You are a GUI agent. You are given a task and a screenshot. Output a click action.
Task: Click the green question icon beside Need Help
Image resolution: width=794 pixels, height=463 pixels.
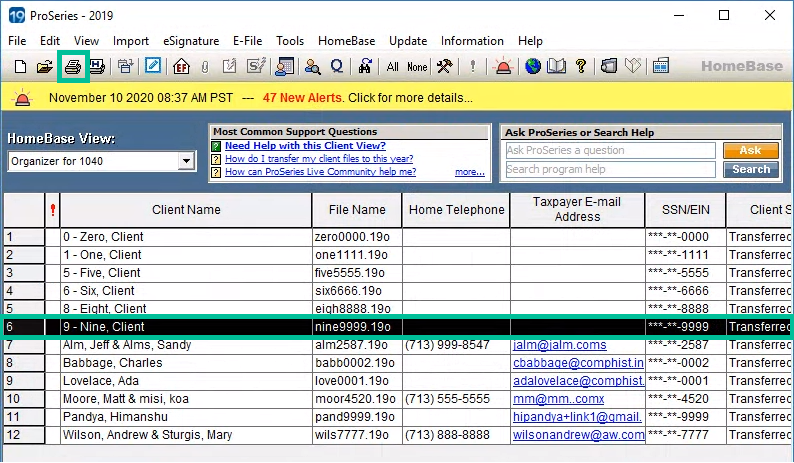click(216, 146)
